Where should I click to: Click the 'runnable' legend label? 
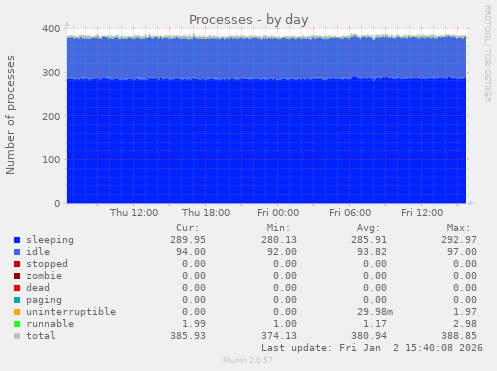(50, 324)
